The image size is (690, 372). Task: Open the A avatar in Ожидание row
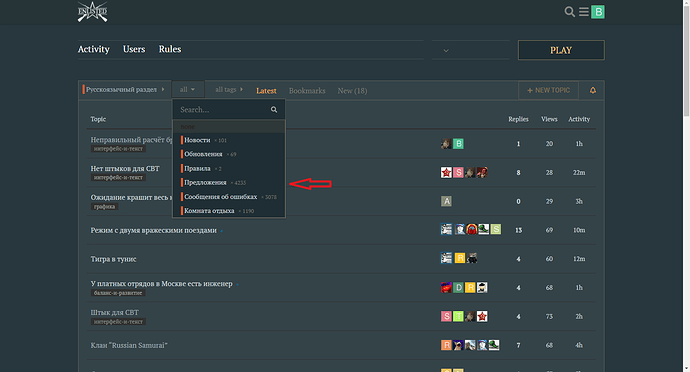[446, 201]
